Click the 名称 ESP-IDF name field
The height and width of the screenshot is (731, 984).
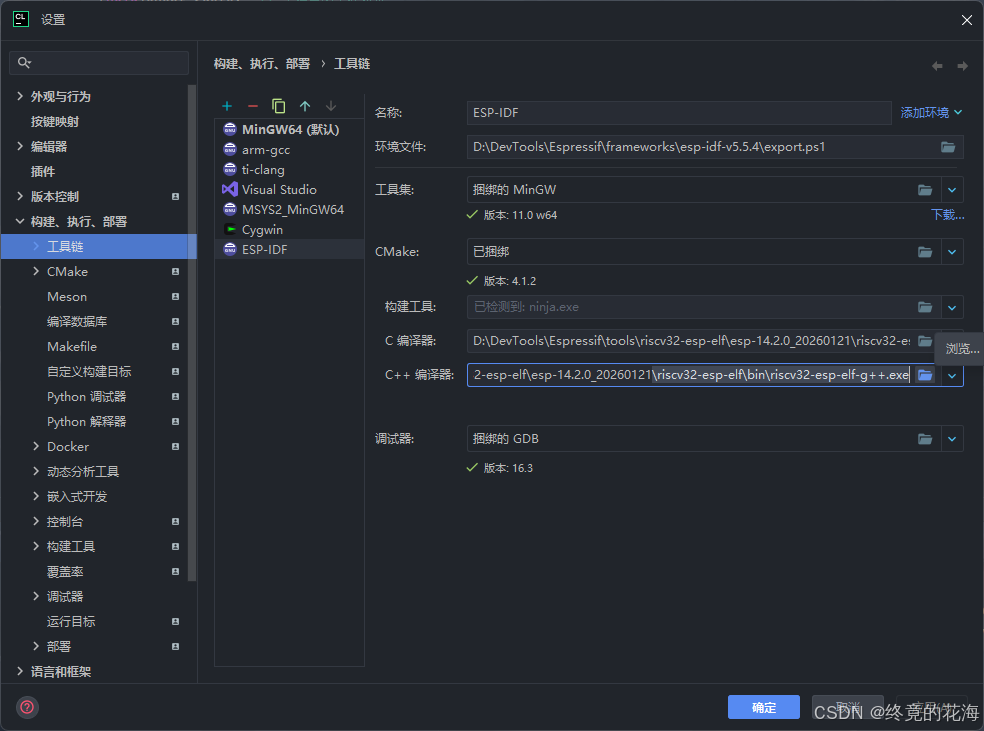679,113
